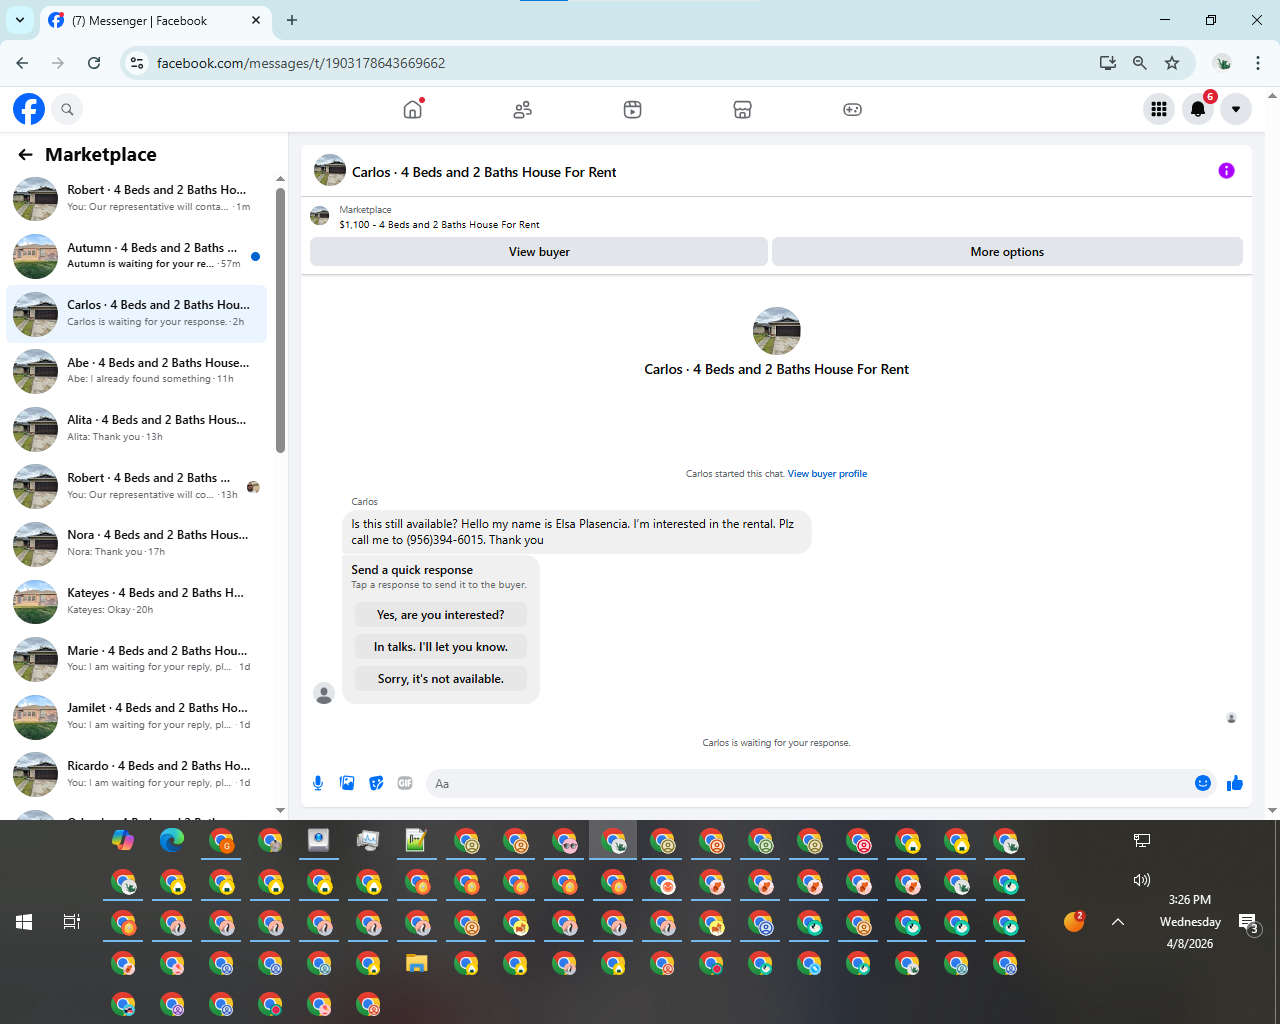
Task: Install app icon in address bar
Action: point(1108,63)
